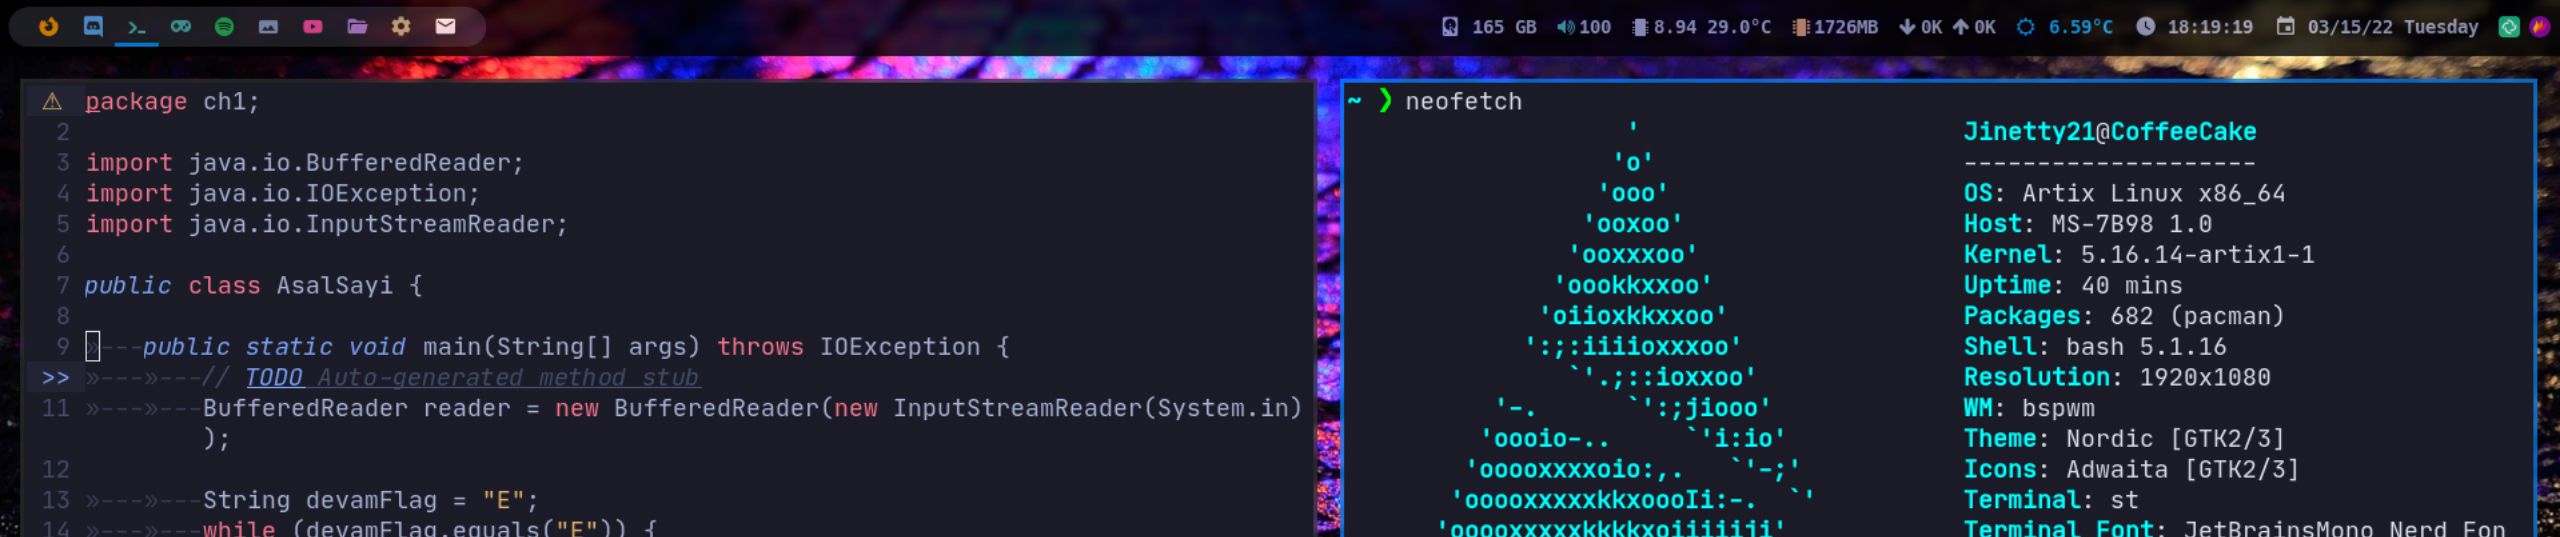The image size is (2560, 537).
Task: Open the calendar date 03/15/22 Tuesday
Action: coord(2378,27)
